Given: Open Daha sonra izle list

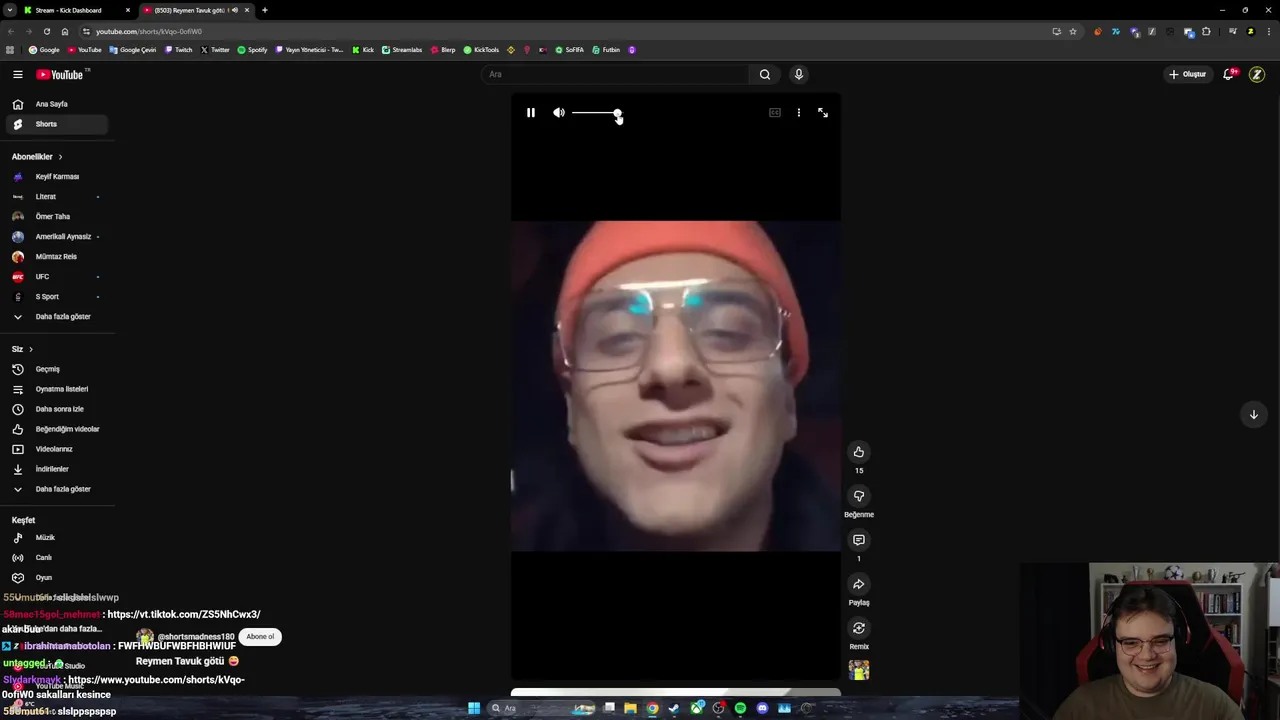Looking at the screenshot, I should click(55, 409).
